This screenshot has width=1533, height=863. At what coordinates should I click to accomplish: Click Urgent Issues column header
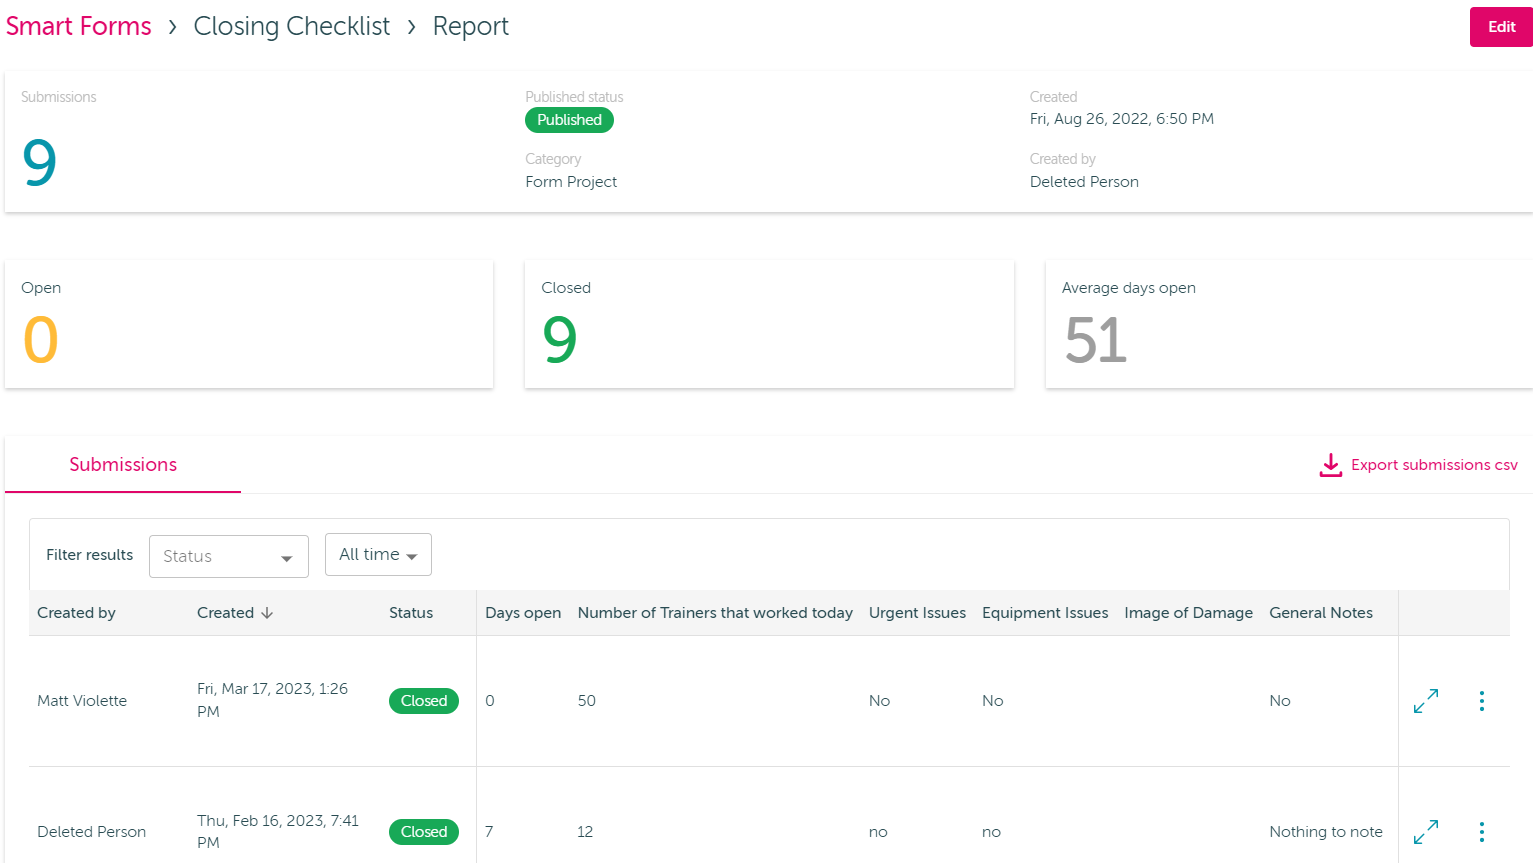[x=917, y=613]
